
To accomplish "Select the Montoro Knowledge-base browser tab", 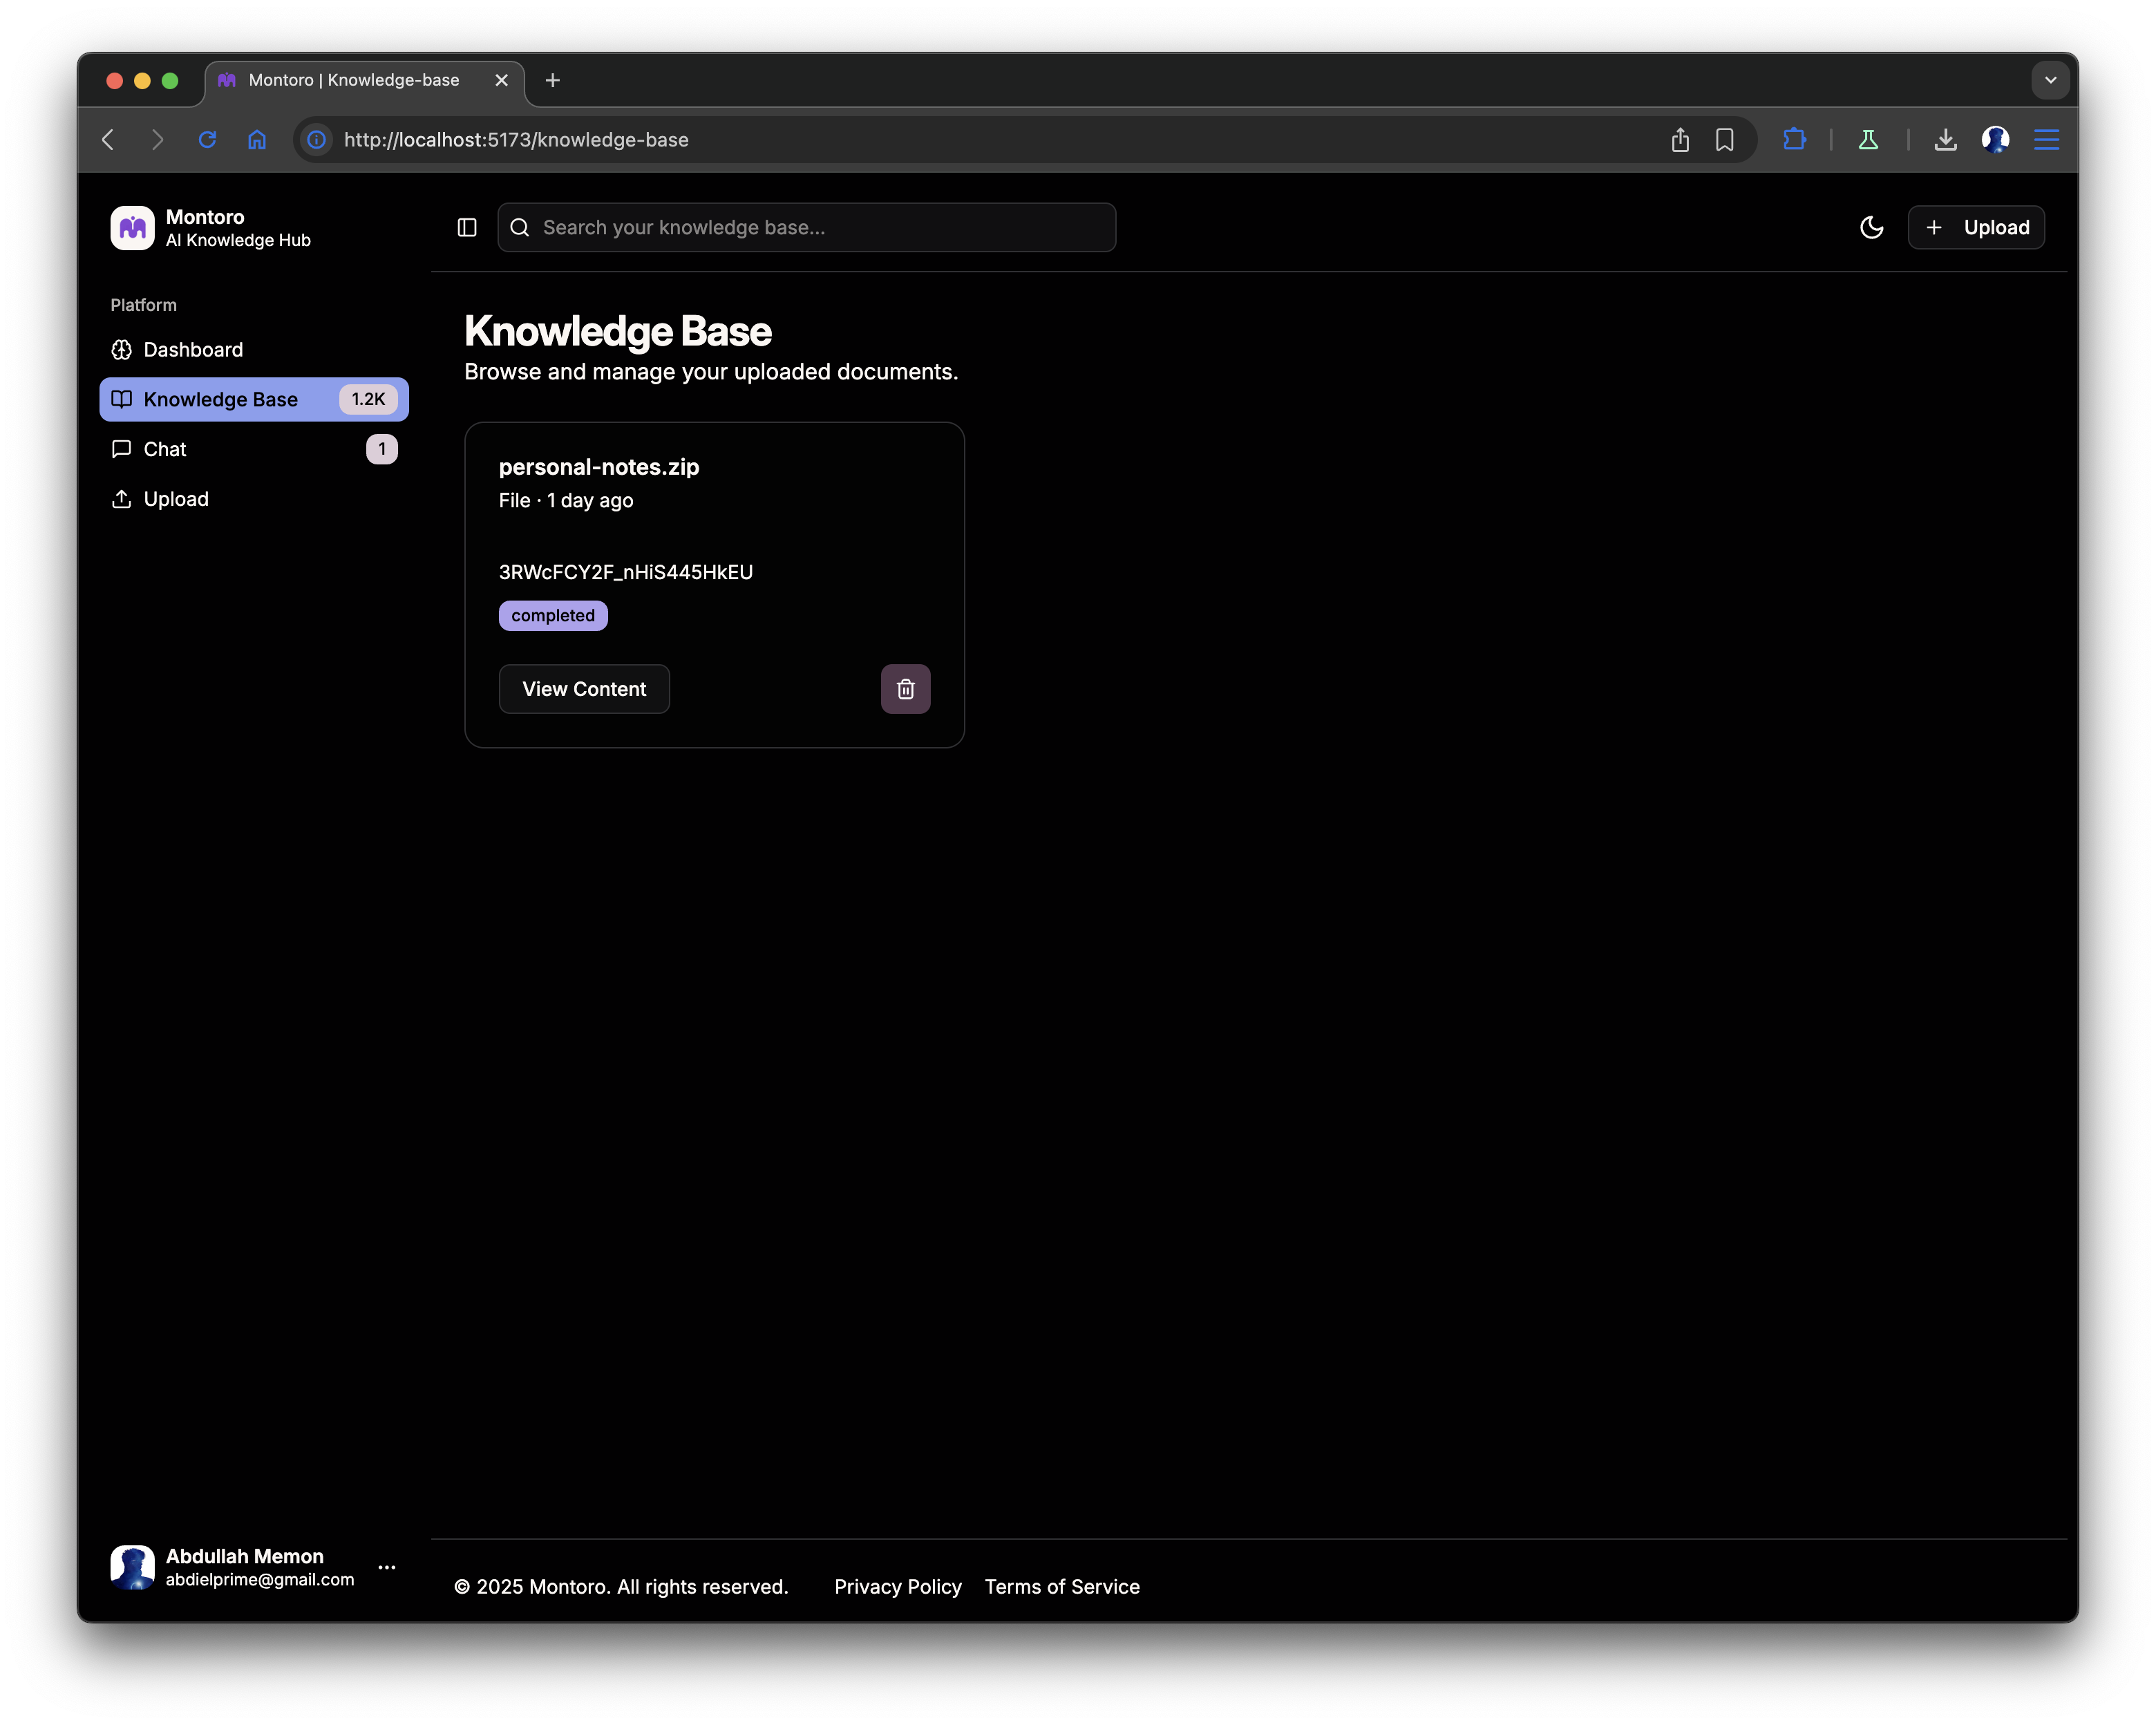I will [x=353, y=80].
